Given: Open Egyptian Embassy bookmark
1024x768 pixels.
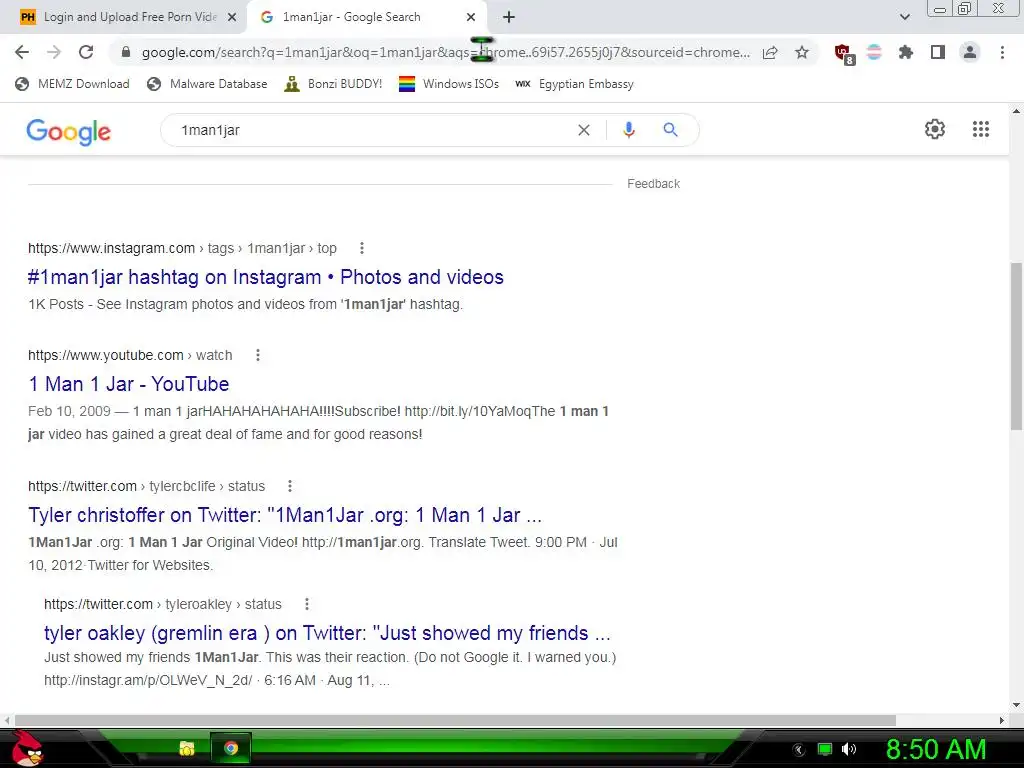Looking at the screenshot, I should (575, 84).
